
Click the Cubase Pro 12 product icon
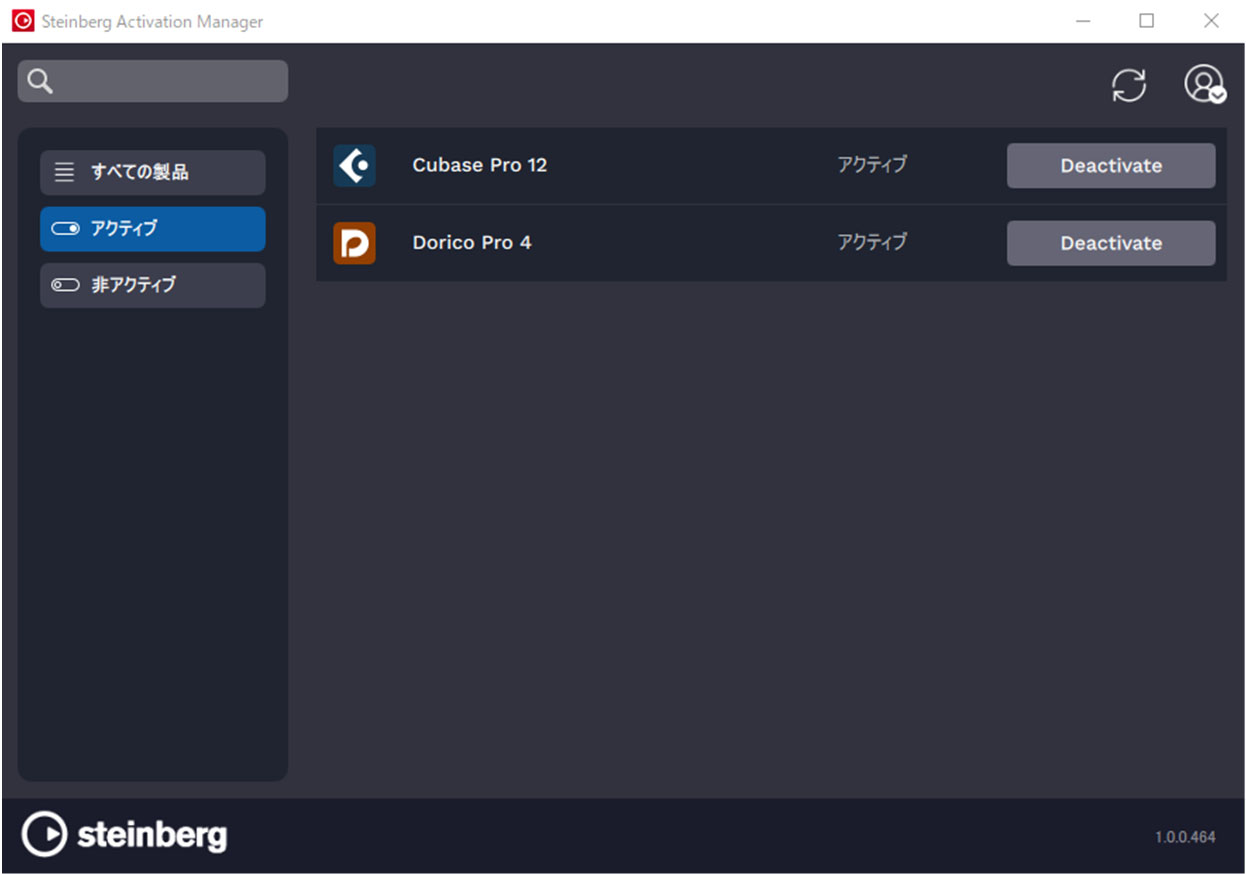pos(354,166)
